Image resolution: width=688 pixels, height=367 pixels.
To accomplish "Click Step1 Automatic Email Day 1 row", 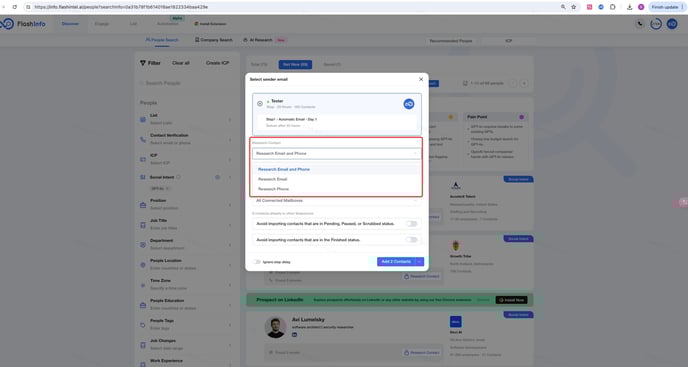I will point(337,122).
